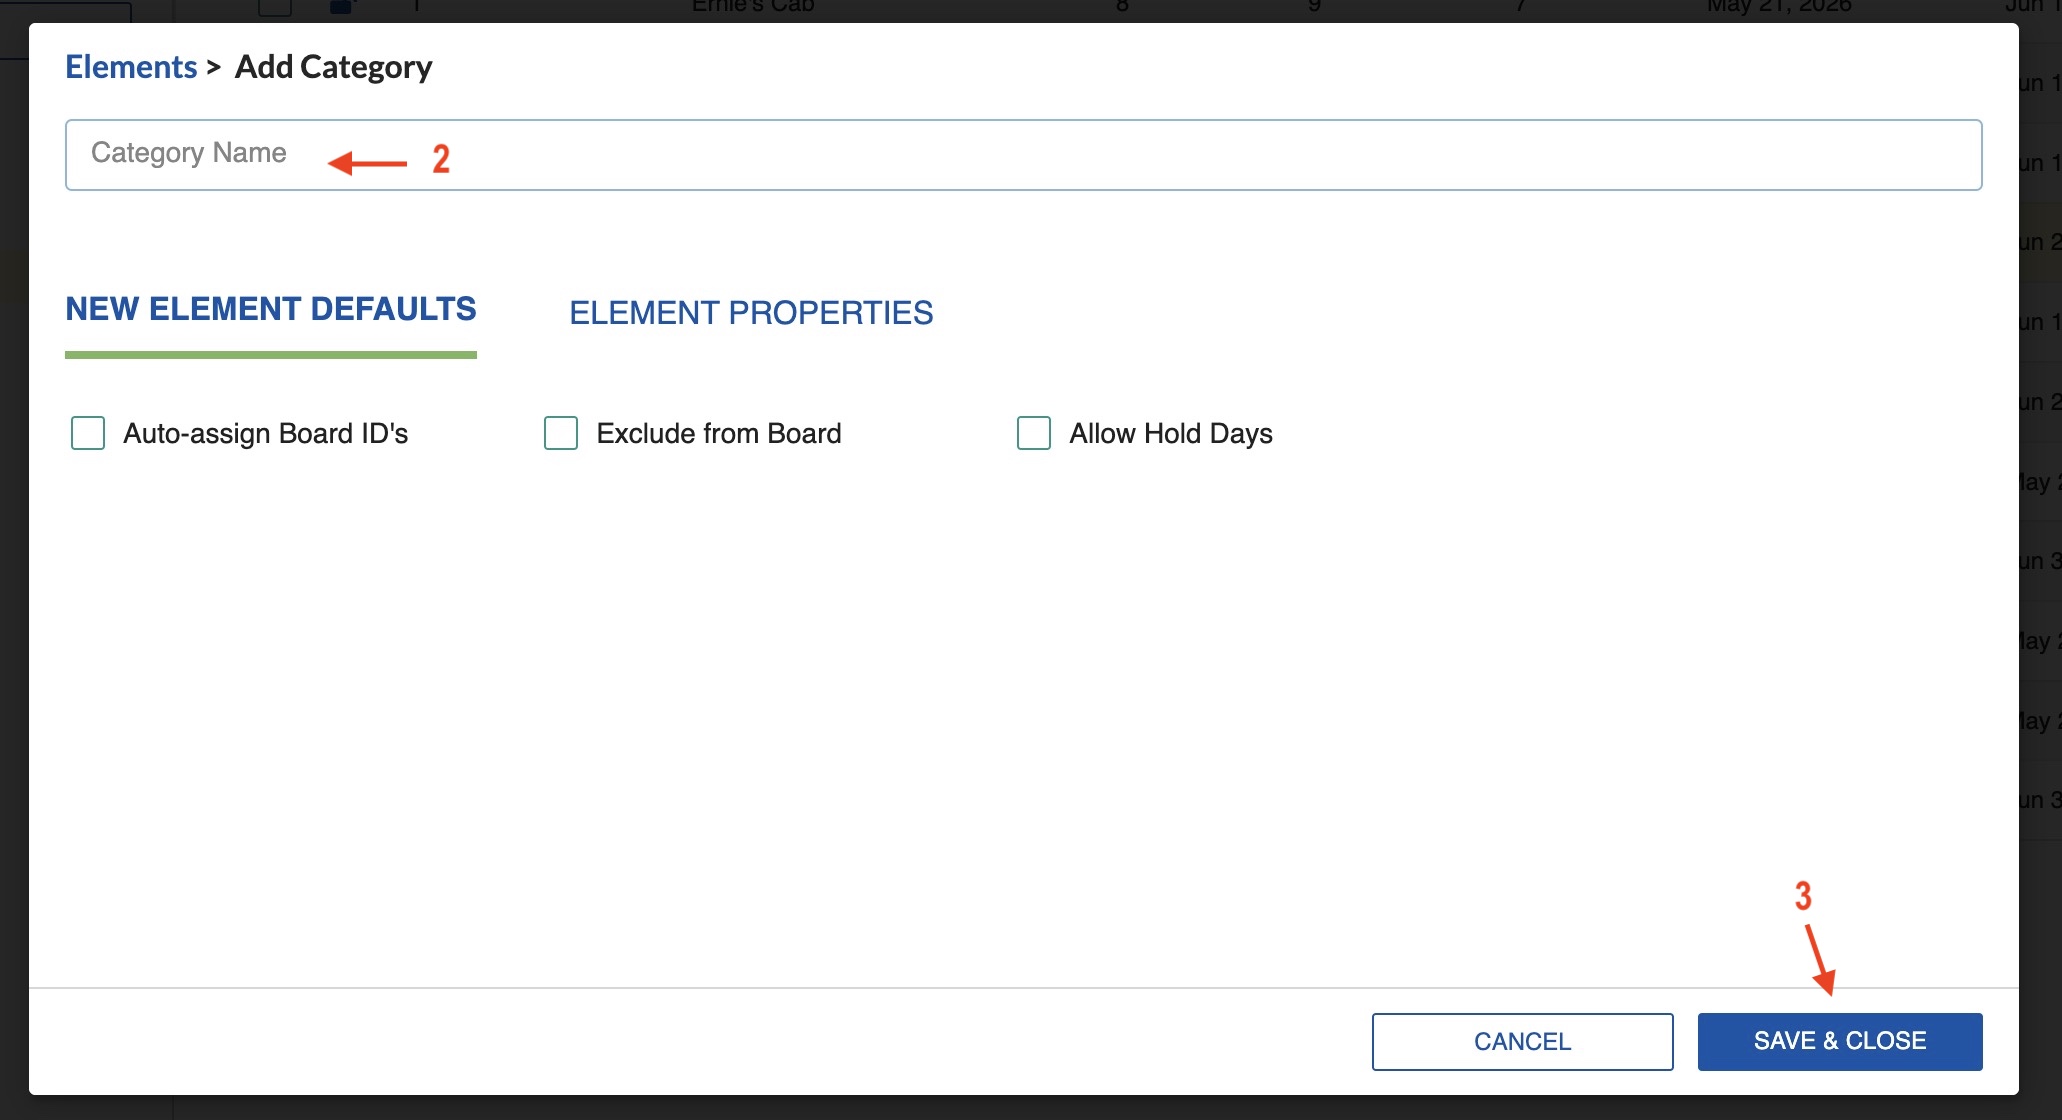The width and height of the screenshot is (2062, 1120).
Task: Switch to the ELEMENT PROPERTIES tab
Action: click(751, 313)
